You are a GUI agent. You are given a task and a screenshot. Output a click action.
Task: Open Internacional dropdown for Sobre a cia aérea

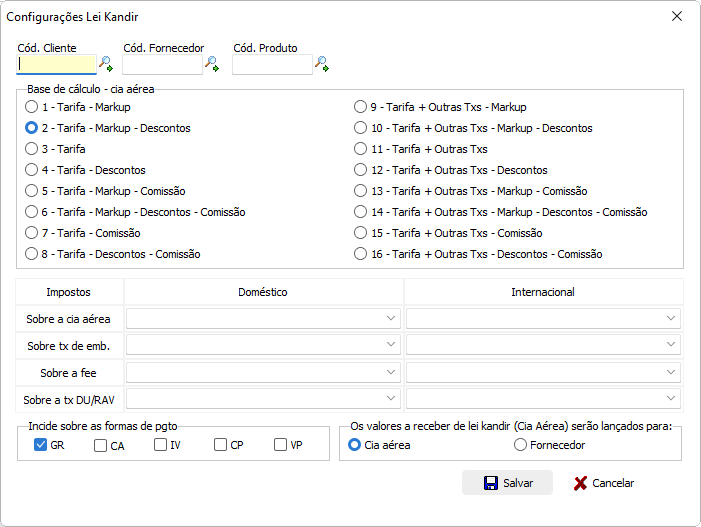(x=543, y=318)
